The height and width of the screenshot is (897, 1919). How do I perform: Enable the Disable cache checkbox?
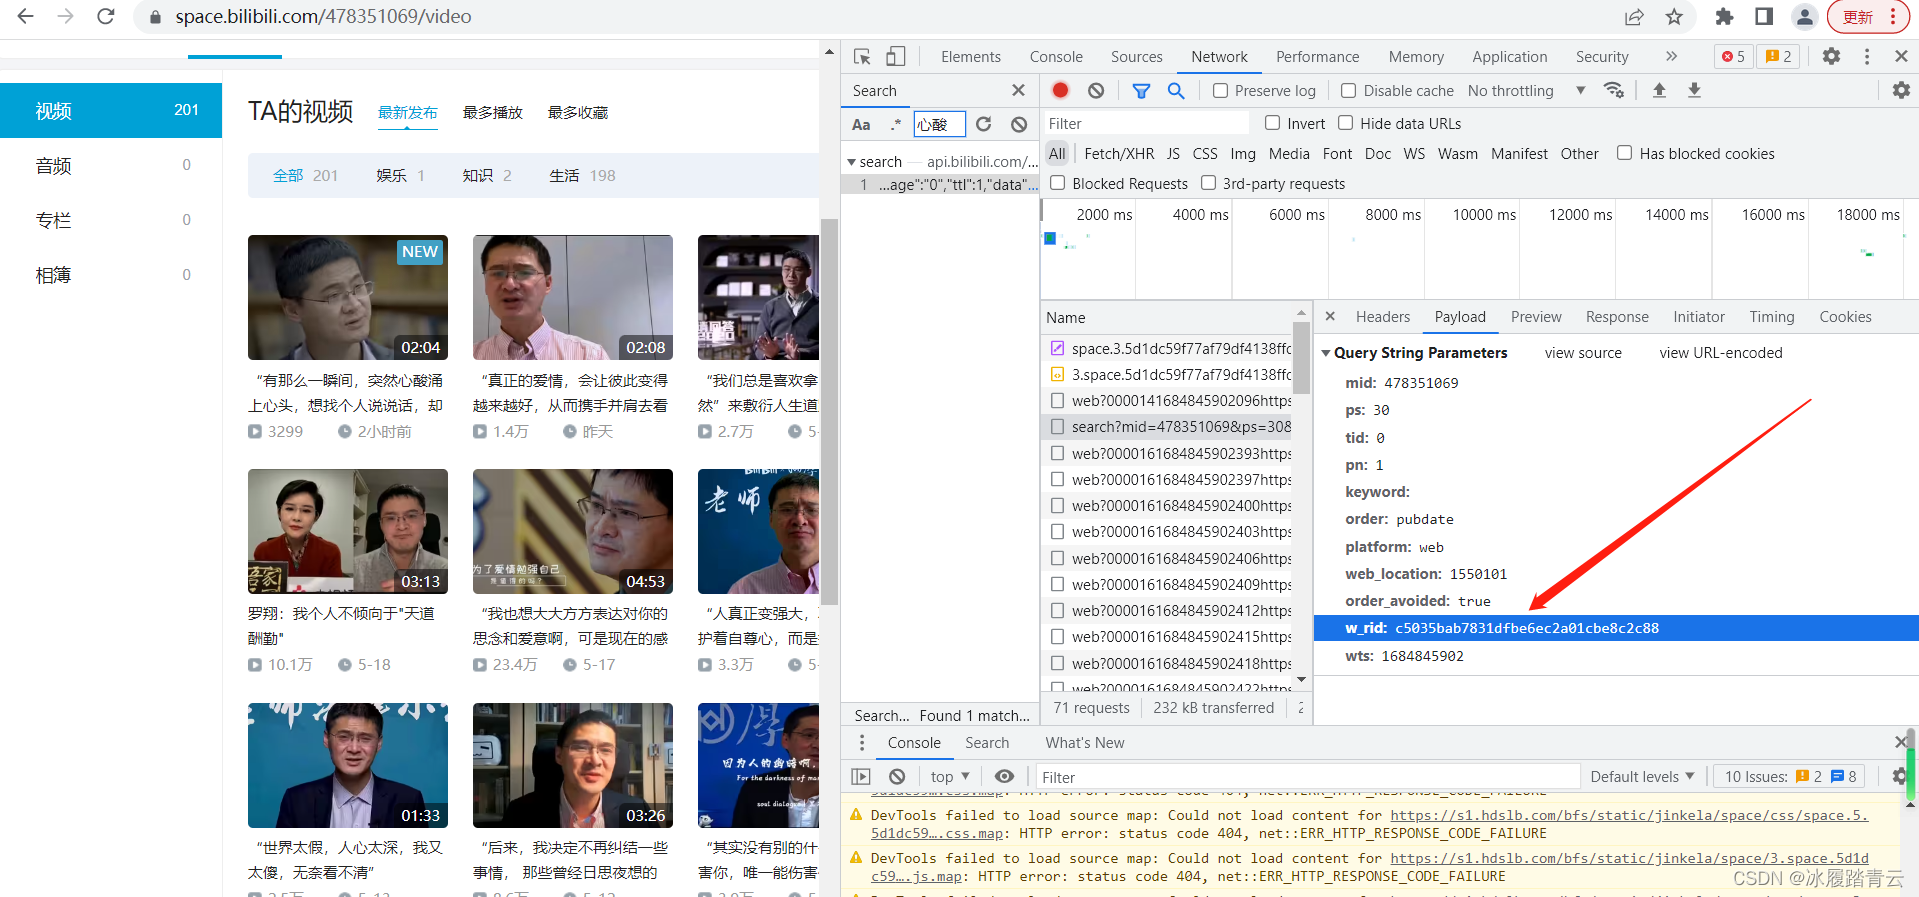[x=1348, y=90]
